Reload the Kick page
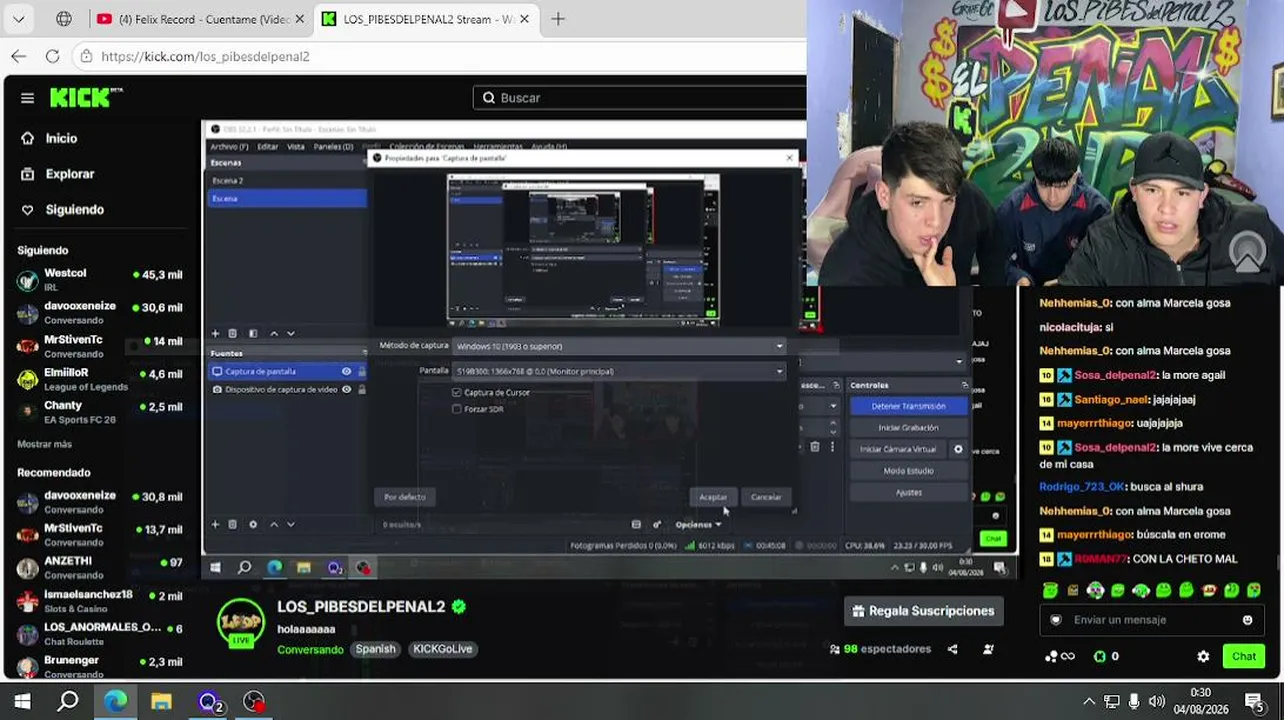Screen dimensions: 1284x720 click(x=52, y=56)
